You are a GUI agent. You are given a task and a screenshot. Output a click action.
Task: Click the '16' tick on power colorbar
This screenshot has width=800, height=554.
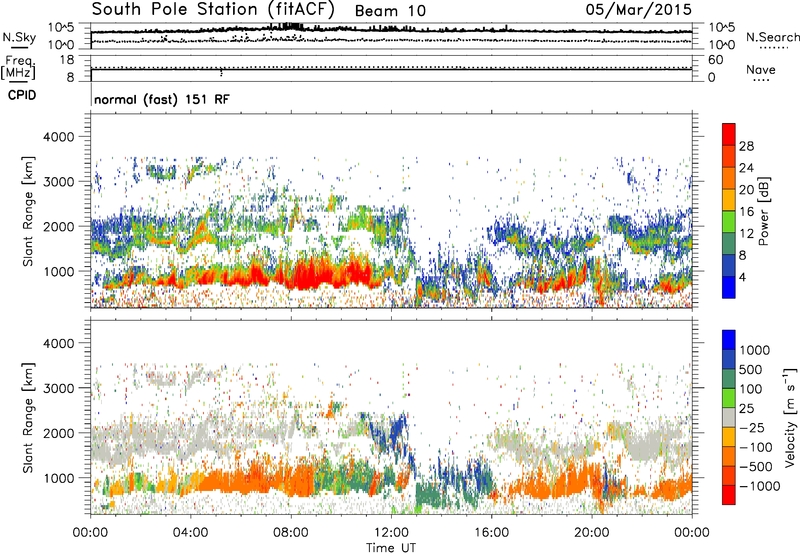click(x=746, y=212)
